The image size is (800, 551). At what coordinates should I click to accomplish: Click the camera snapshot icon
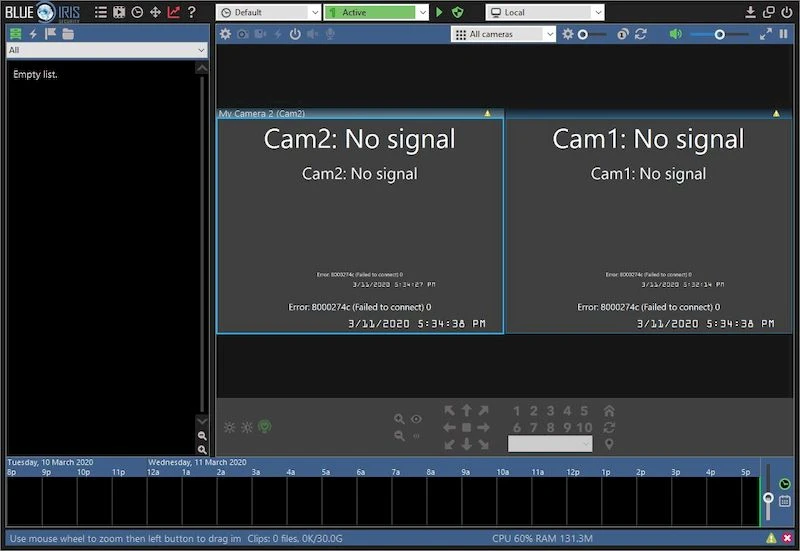coord(243,34)
